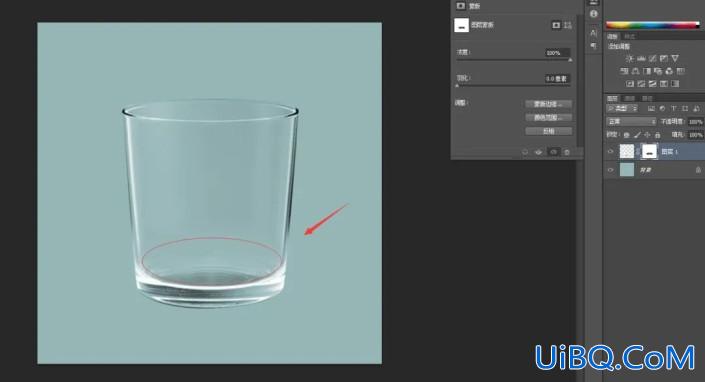The image size is (705, 382).
Task: Open the layer blend mode dropdown
Action: (631, 121)
